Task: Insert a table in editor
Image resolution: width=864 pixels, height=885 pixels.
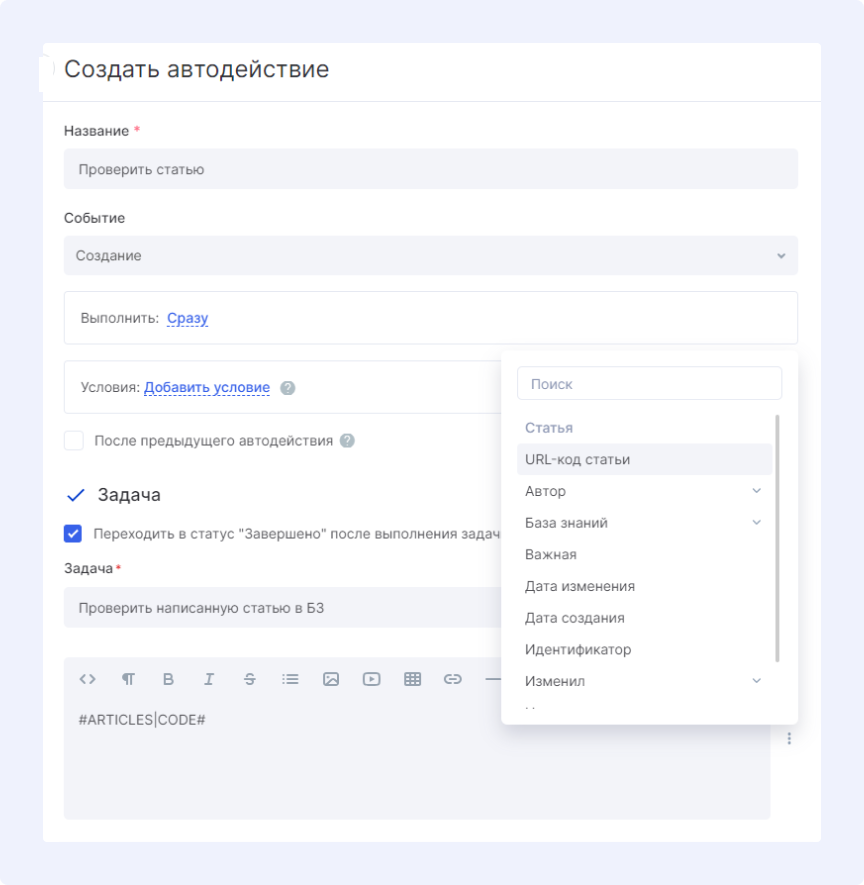Action: [412, 679]
